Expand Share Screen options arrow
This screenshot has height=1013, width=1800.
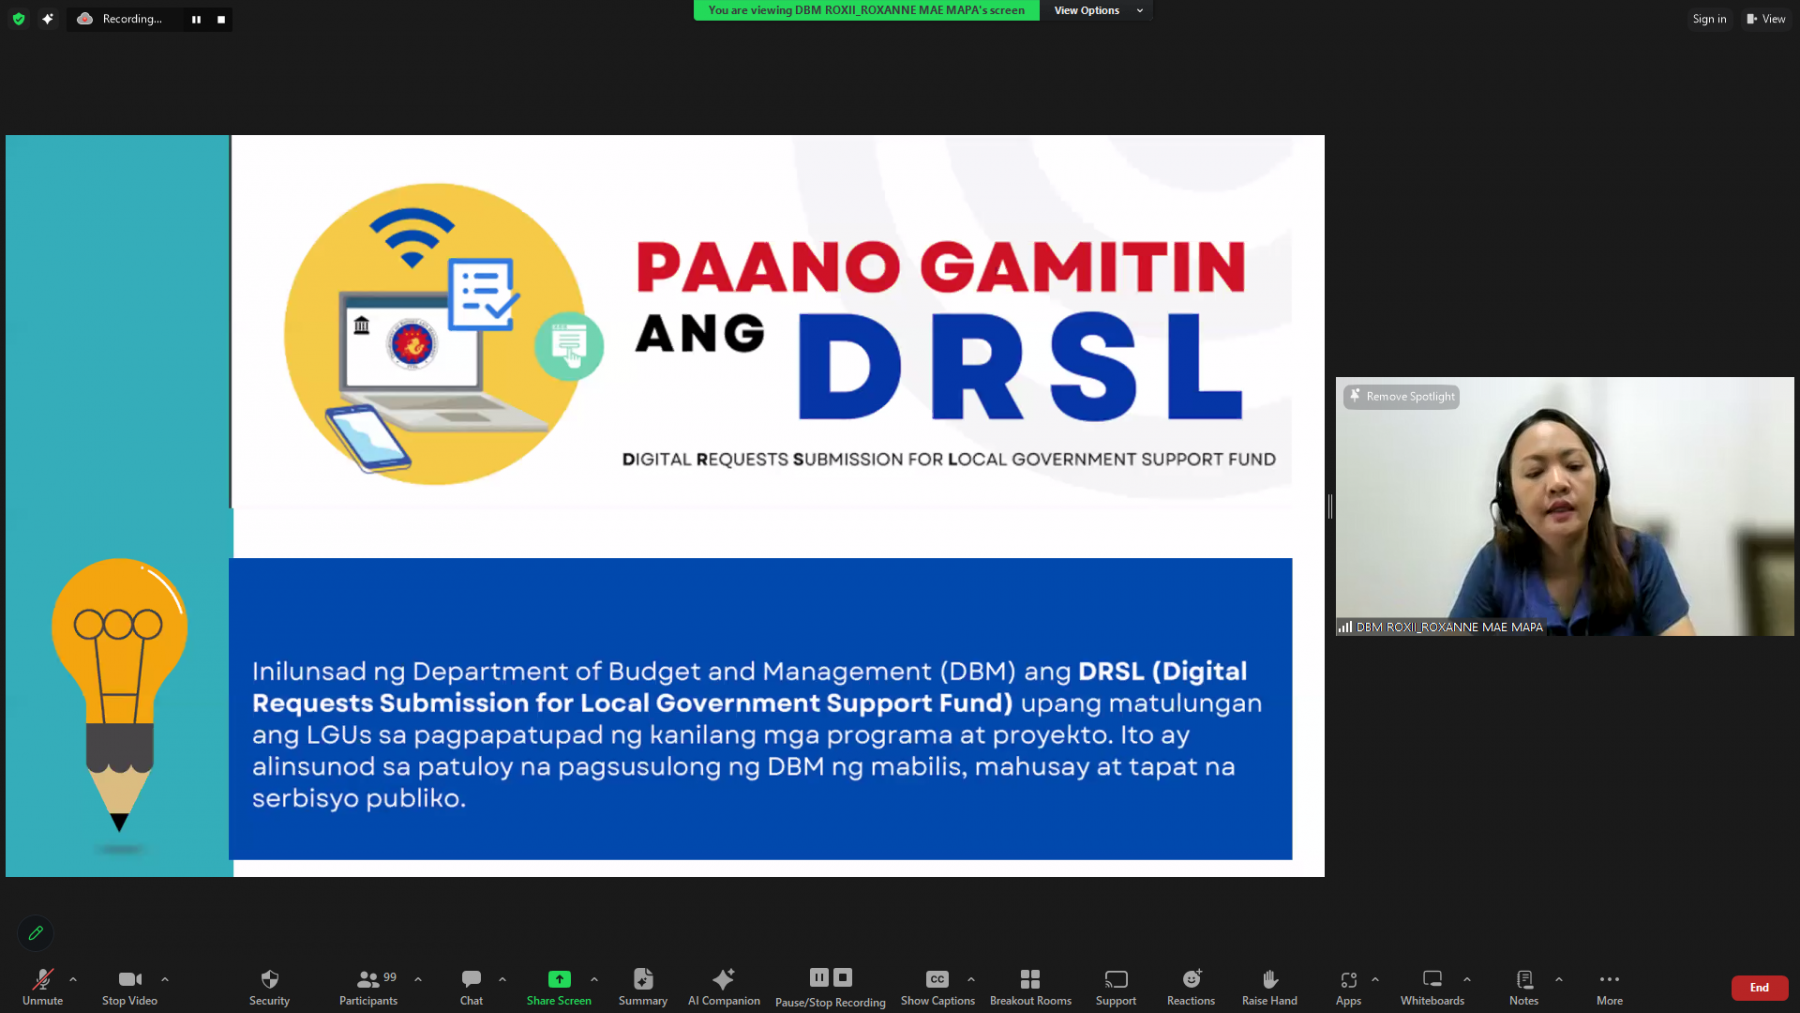click(x=594, y=979)
